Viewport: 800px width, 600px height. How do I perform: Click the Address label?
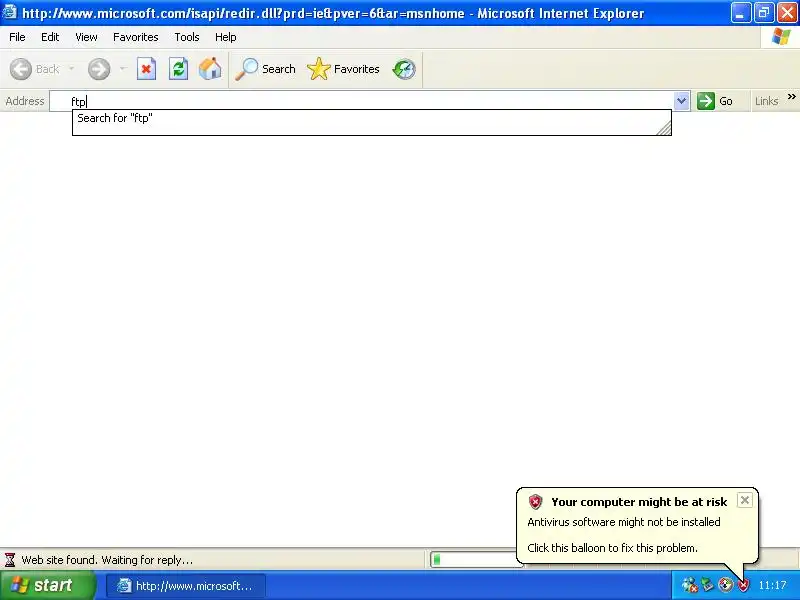coord(24,101)
